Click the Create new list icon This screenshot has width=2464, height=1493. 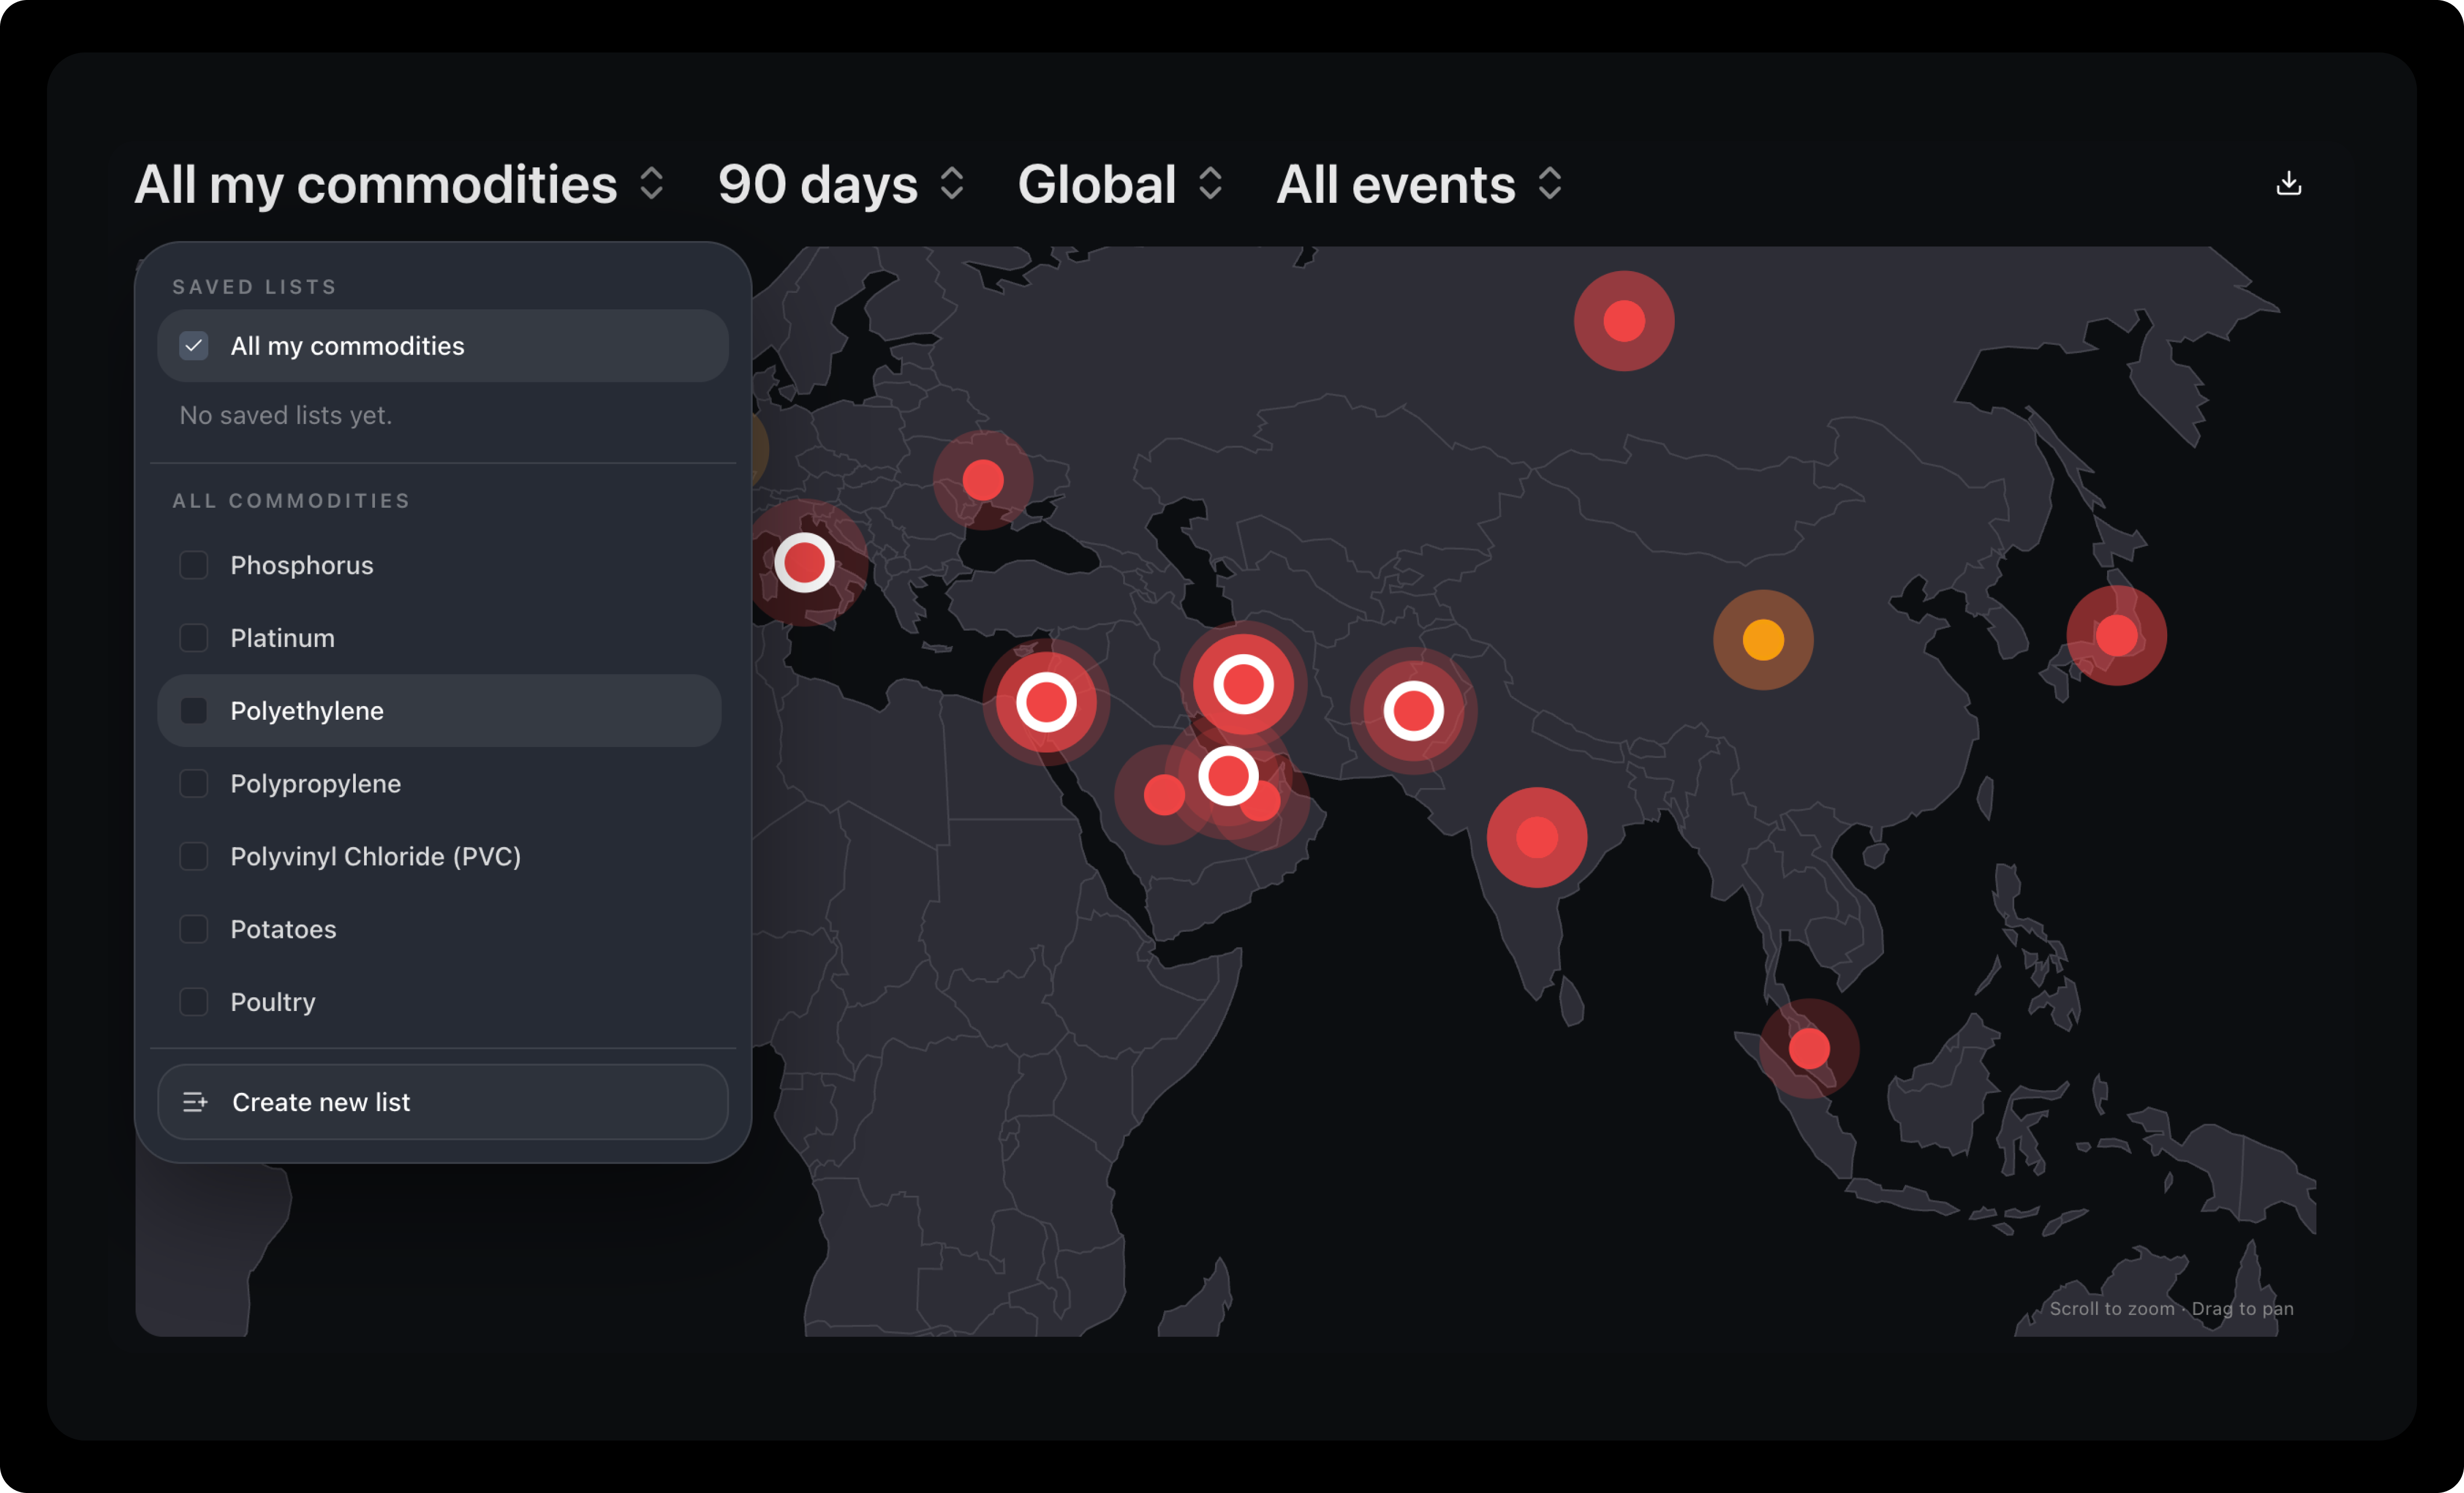(x=195, y=1102)
